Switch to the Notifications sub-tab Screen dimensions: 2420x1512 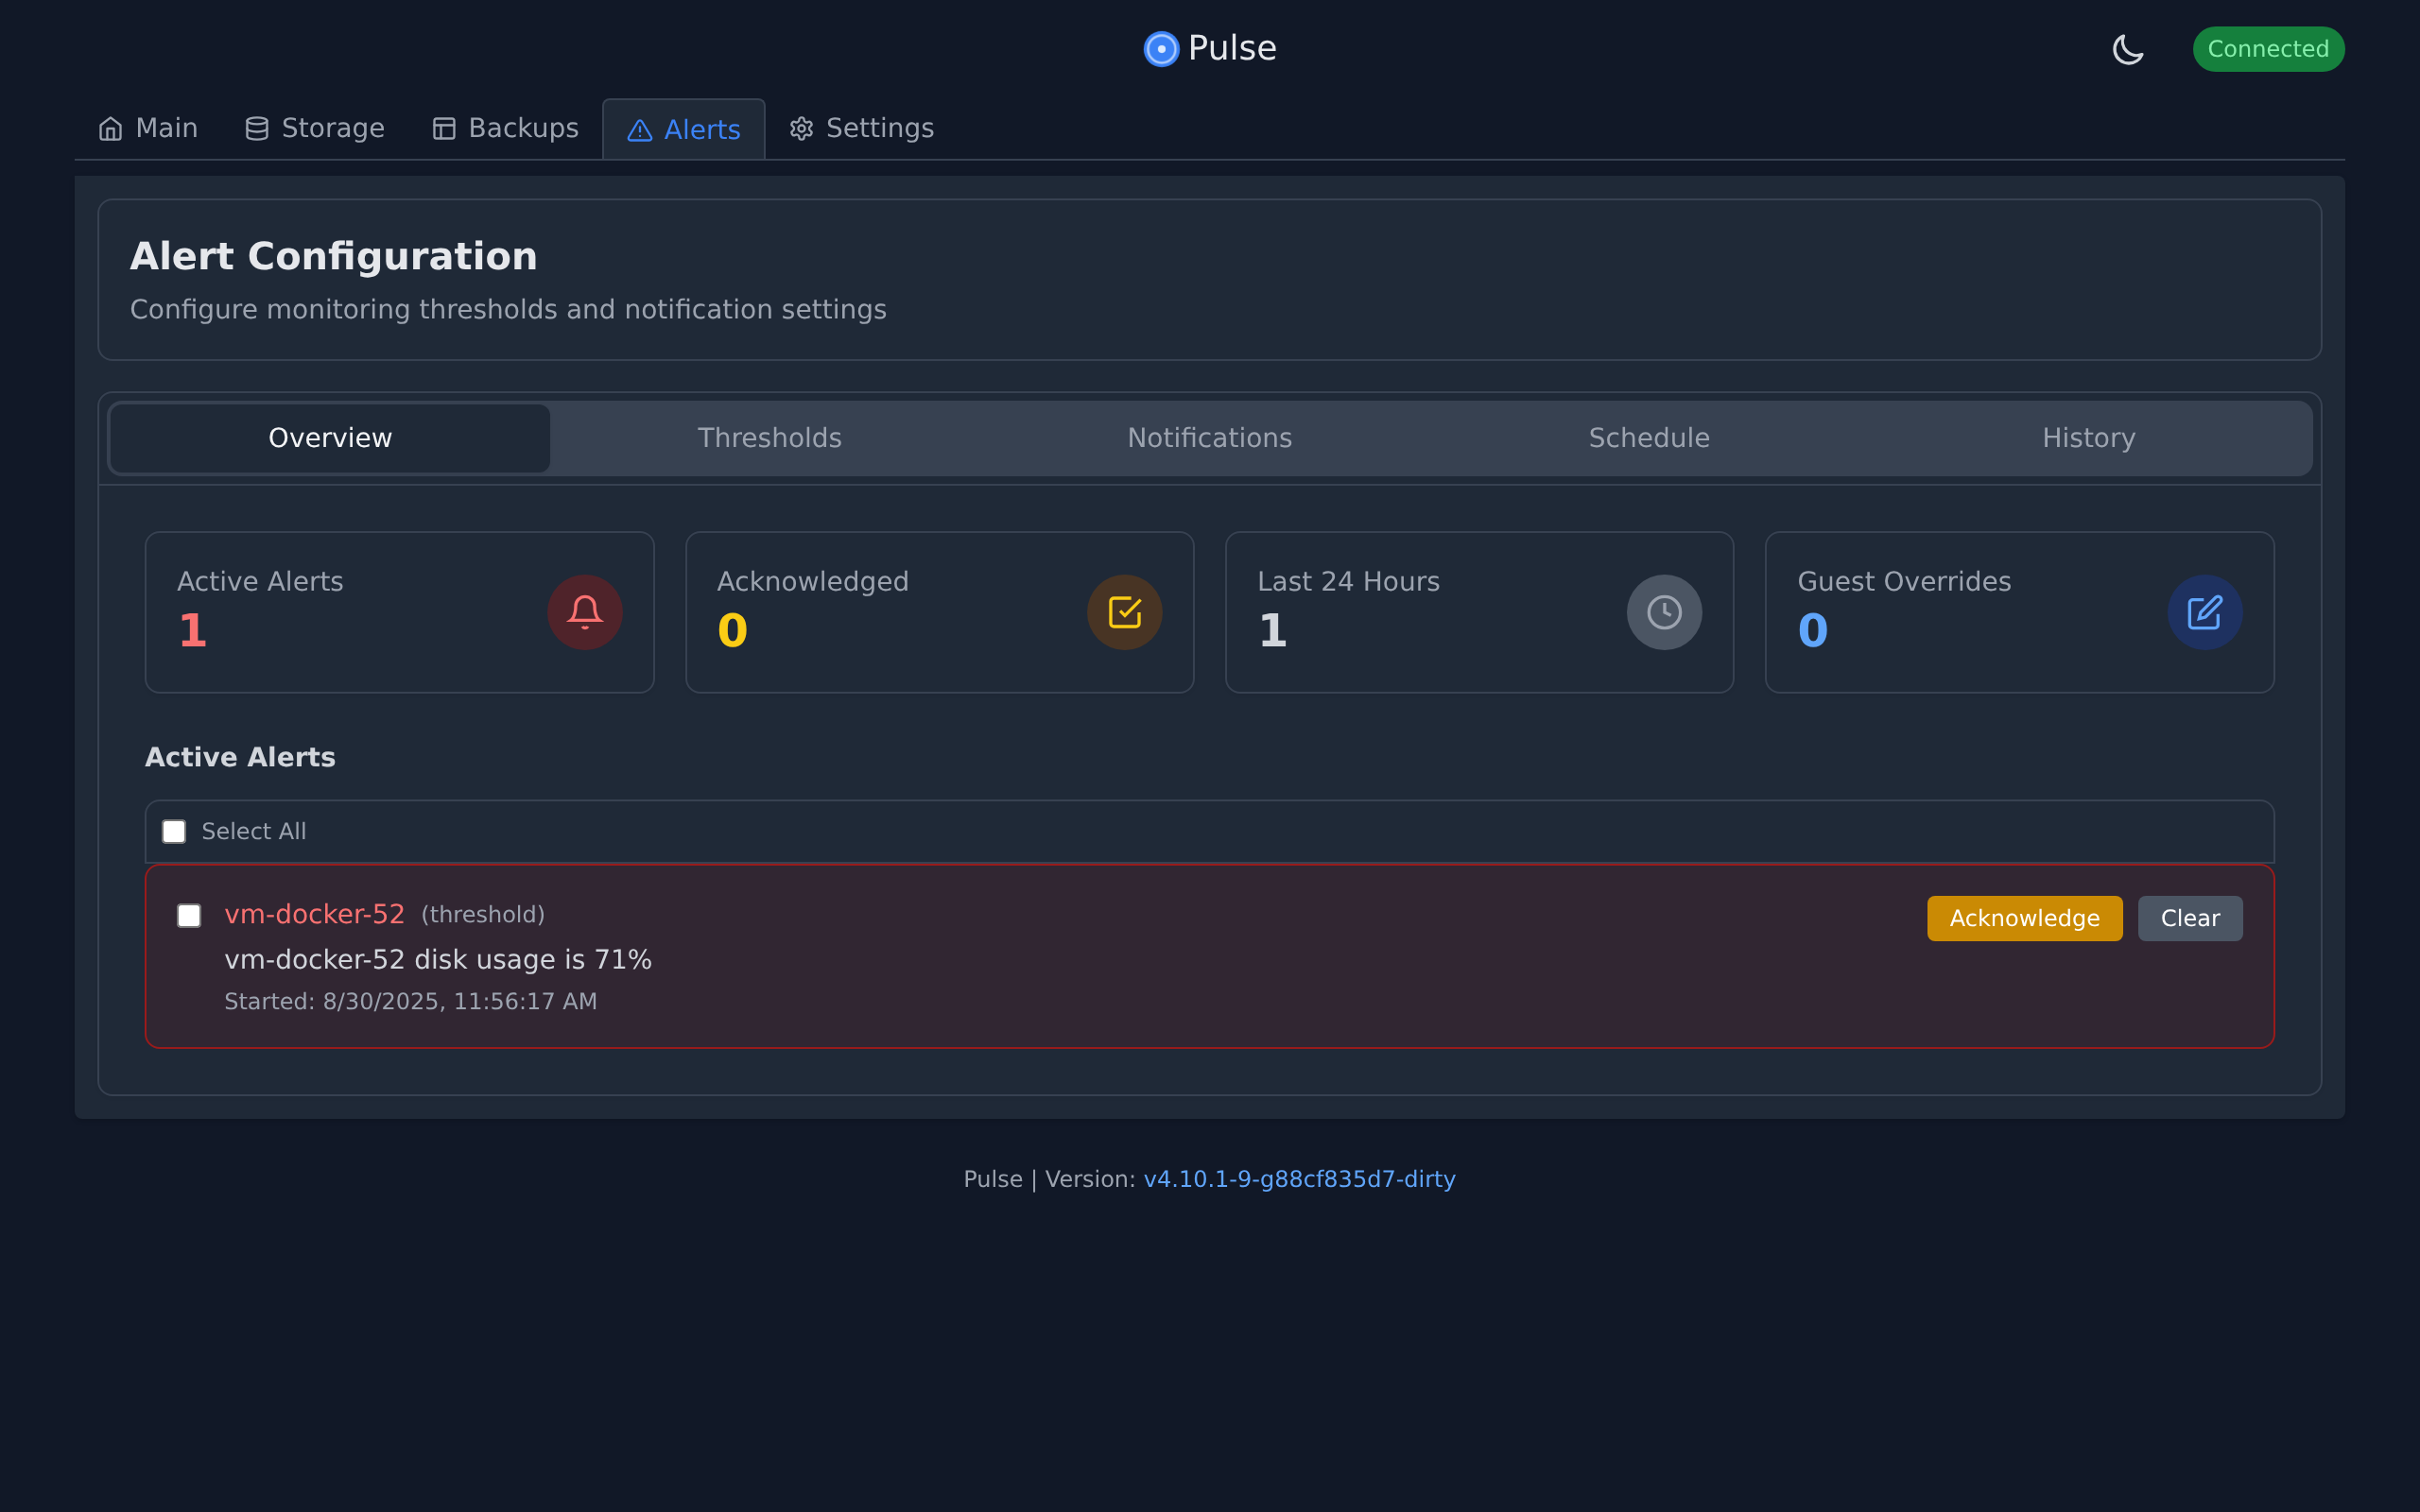click(1209, 438)
